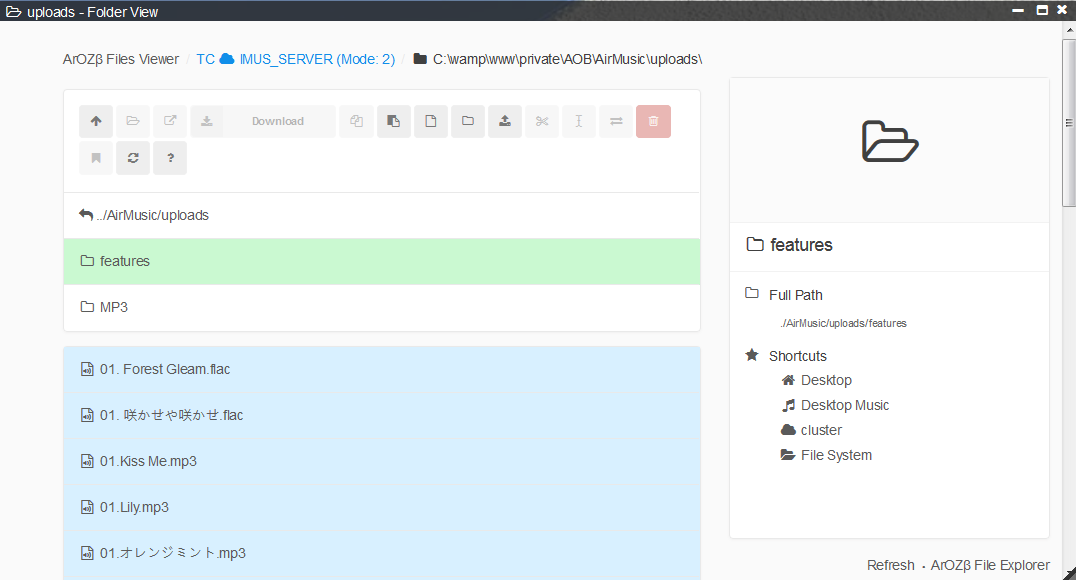The height and width of the screenshot is (580, 1076).
Task: Select 01. Forest Gleam.flac file
Action: pyautogui.click(x=165, y=369)
